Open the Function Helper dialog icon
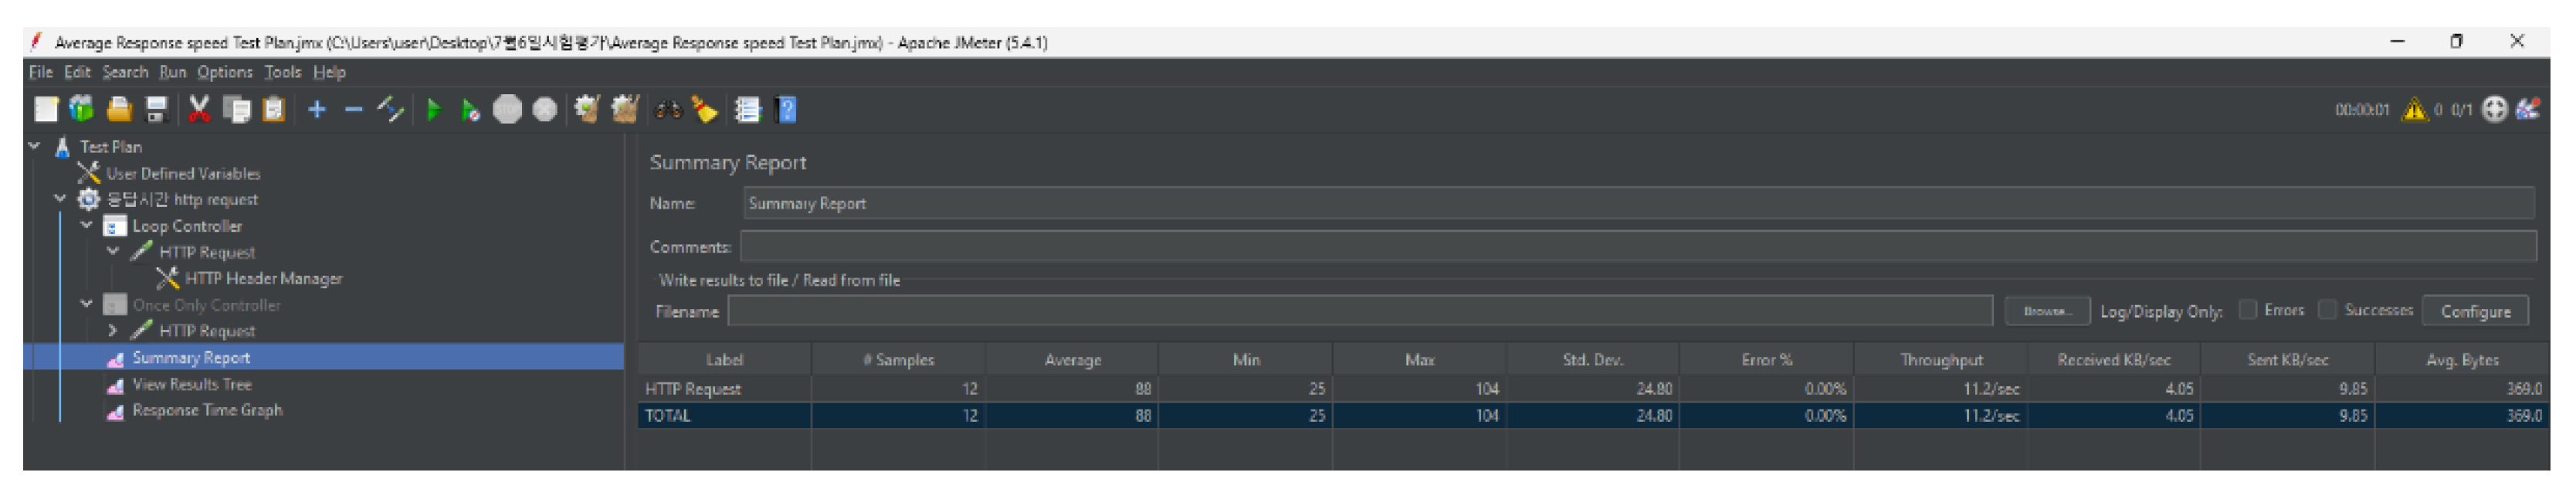Image resolution: width=2576 pixels, height=496 pixels. [747, 109]
